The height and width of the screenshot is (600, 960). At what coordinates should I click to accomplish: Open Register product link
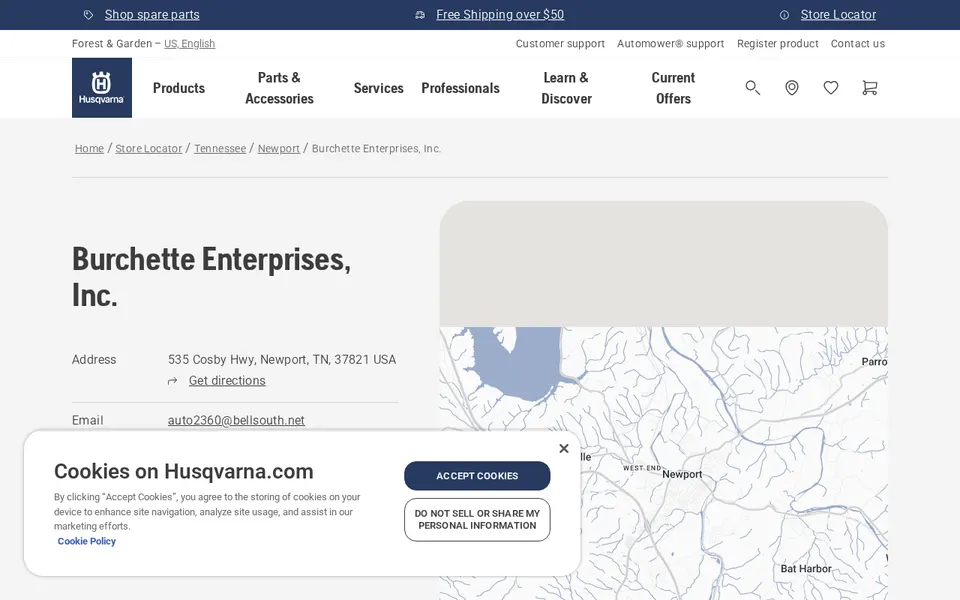click(778, 43)
